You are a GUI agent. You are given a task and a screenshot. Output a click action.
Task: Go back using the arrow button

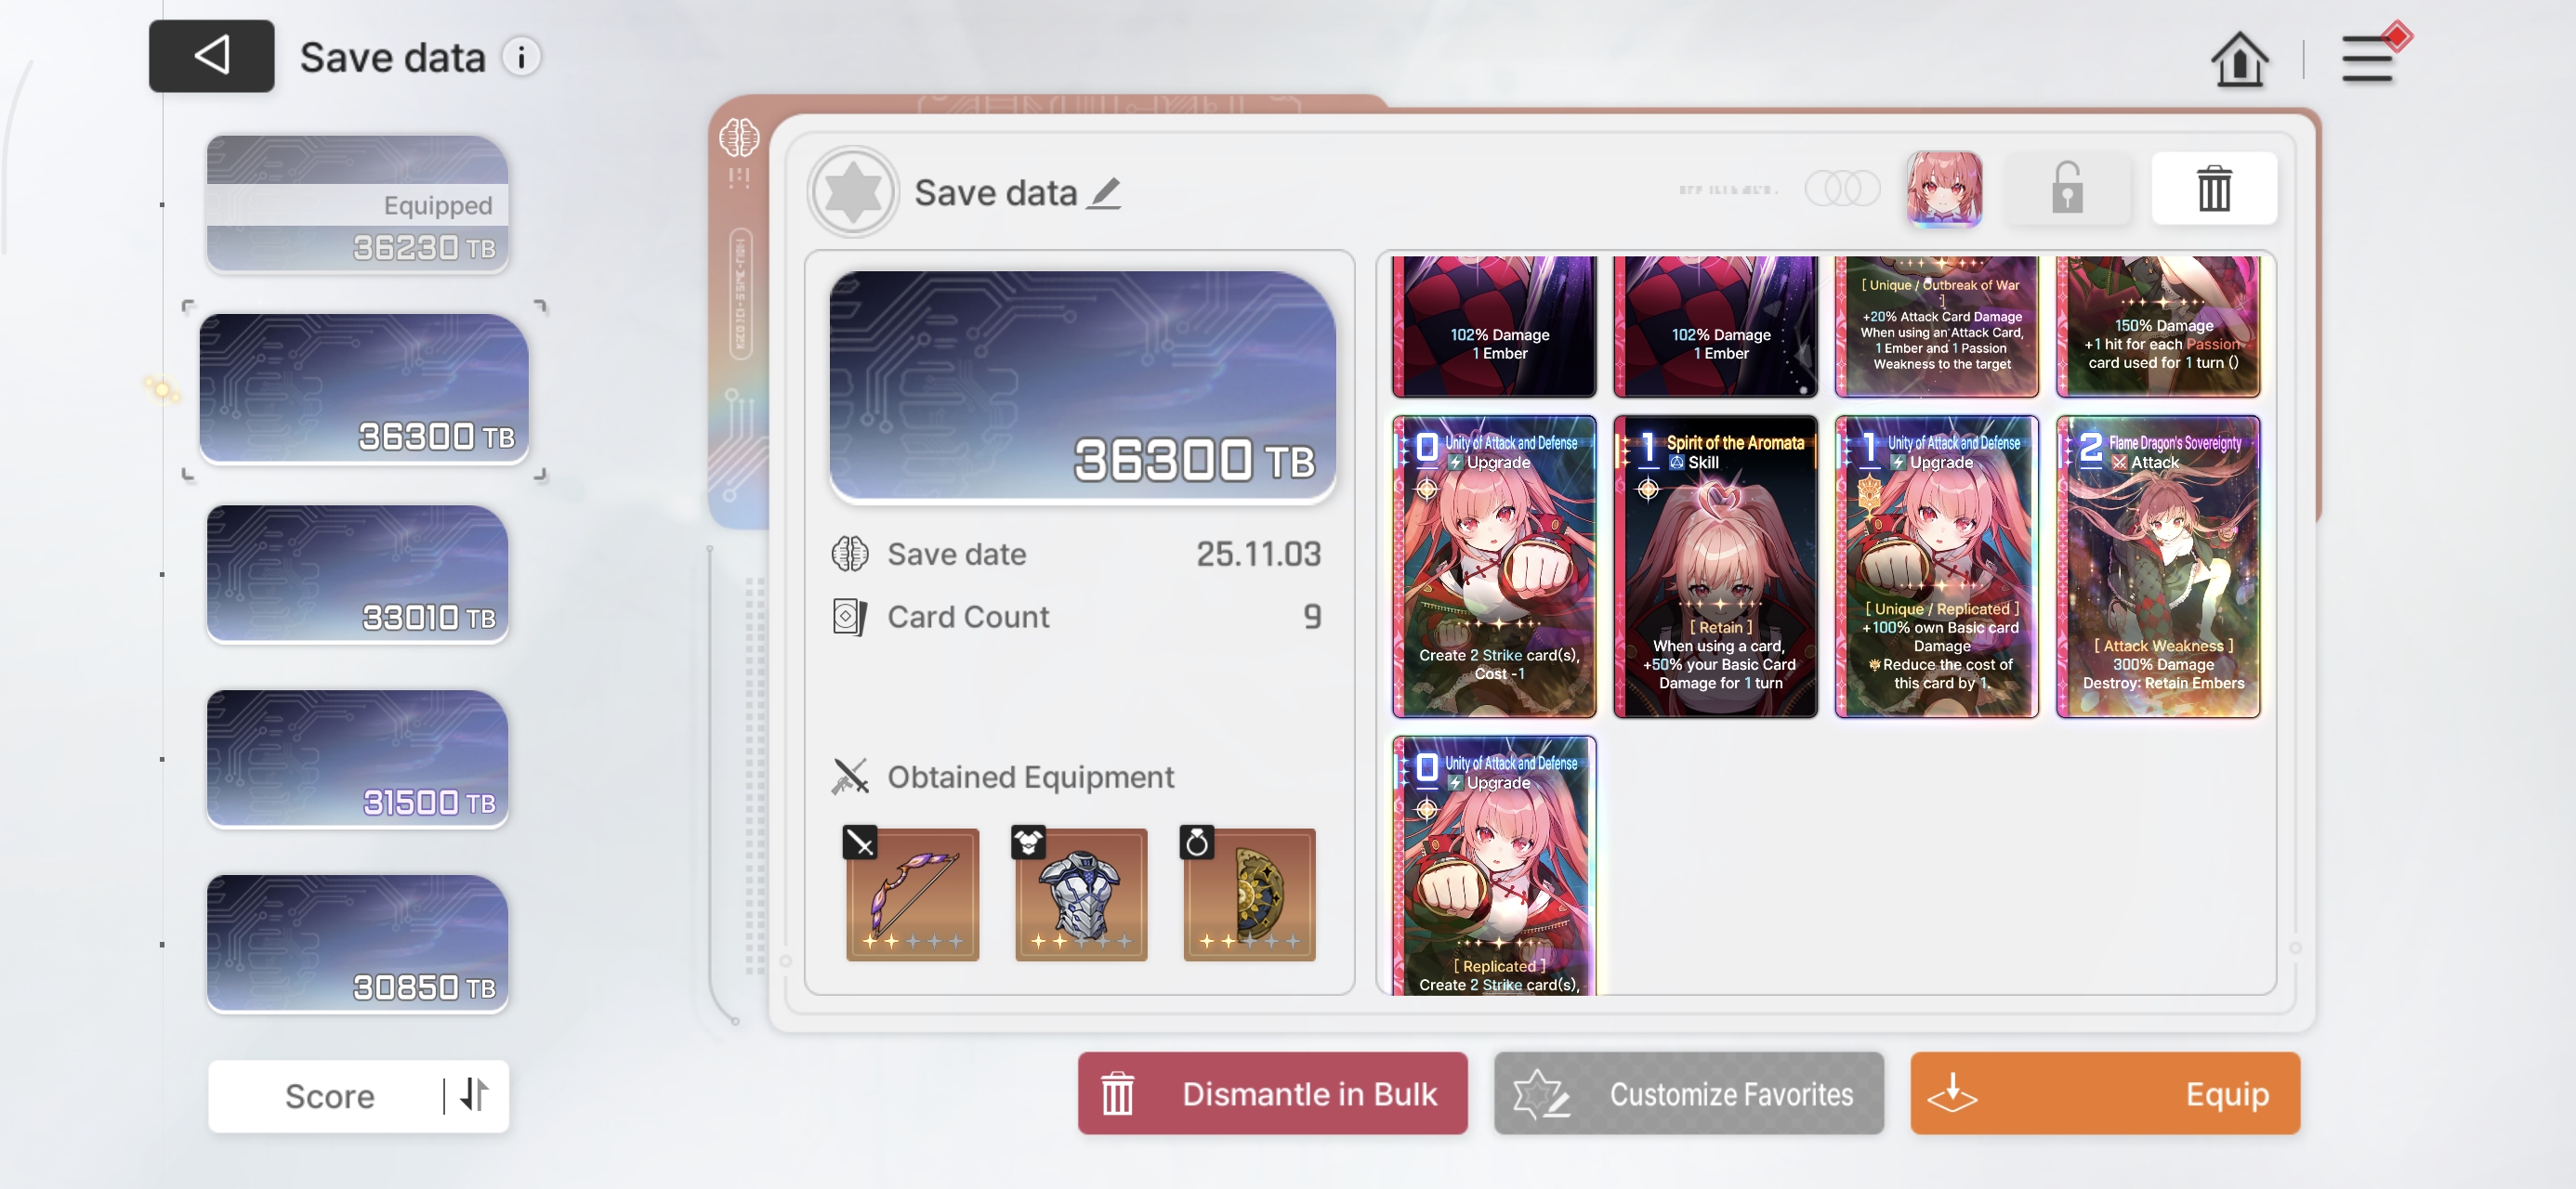(x=211, y=56)
